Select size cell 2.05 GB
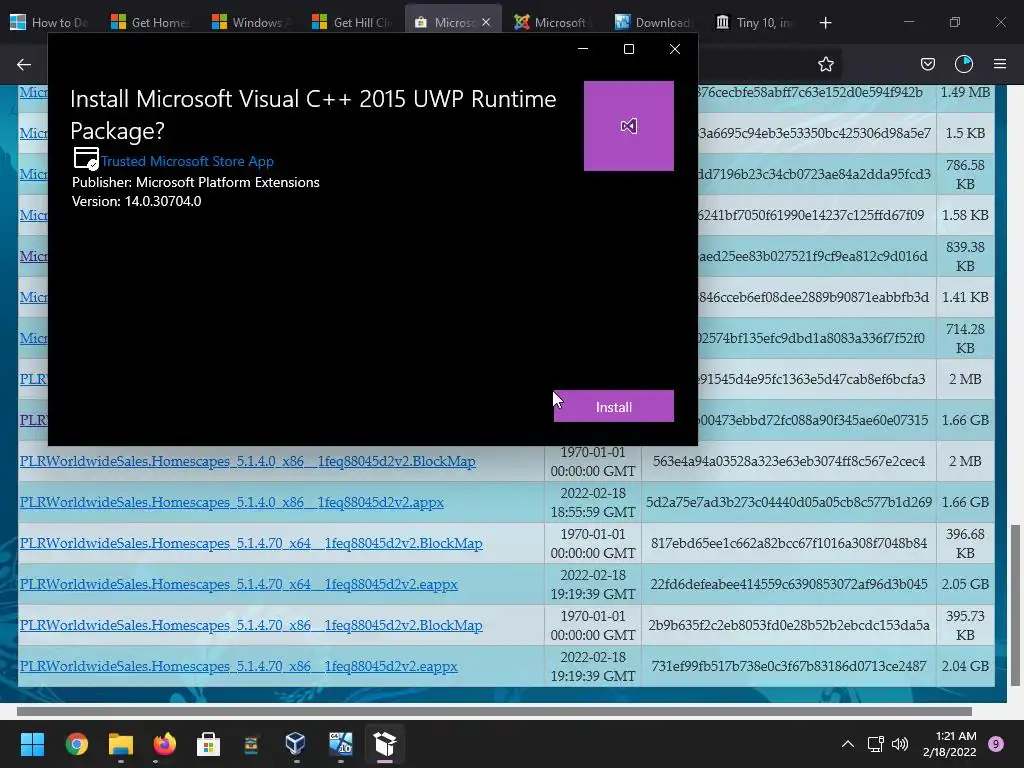The width and height of the screenshot is (1024, 768). coord(965,584)
